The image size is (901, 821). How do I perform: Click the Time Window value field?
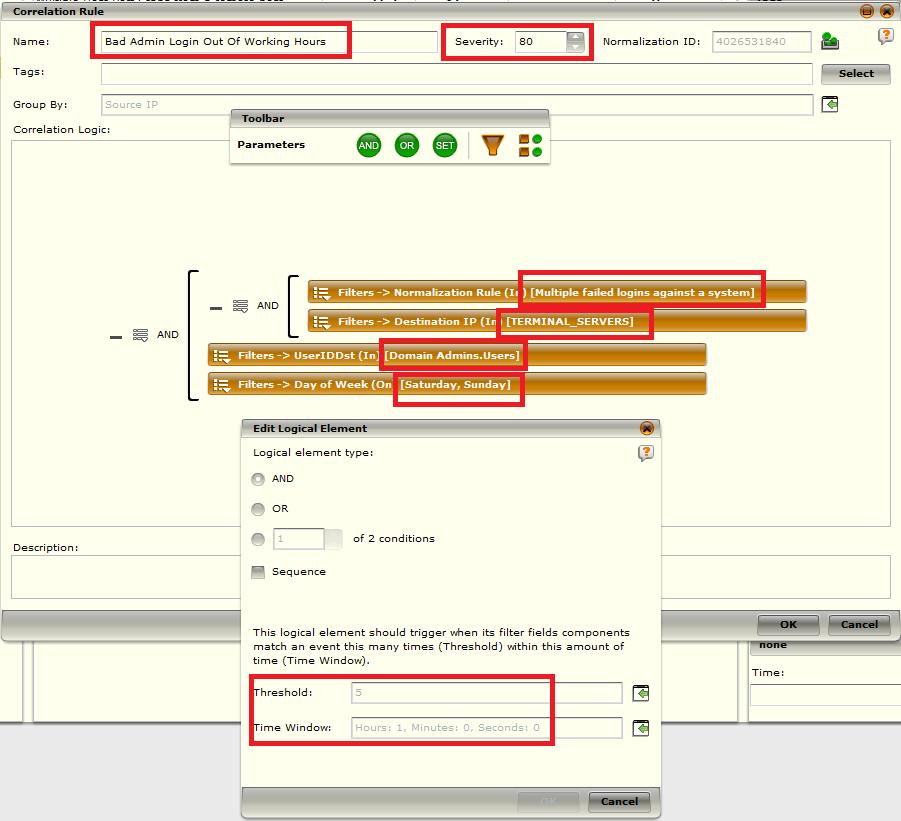tap(487, 728)
